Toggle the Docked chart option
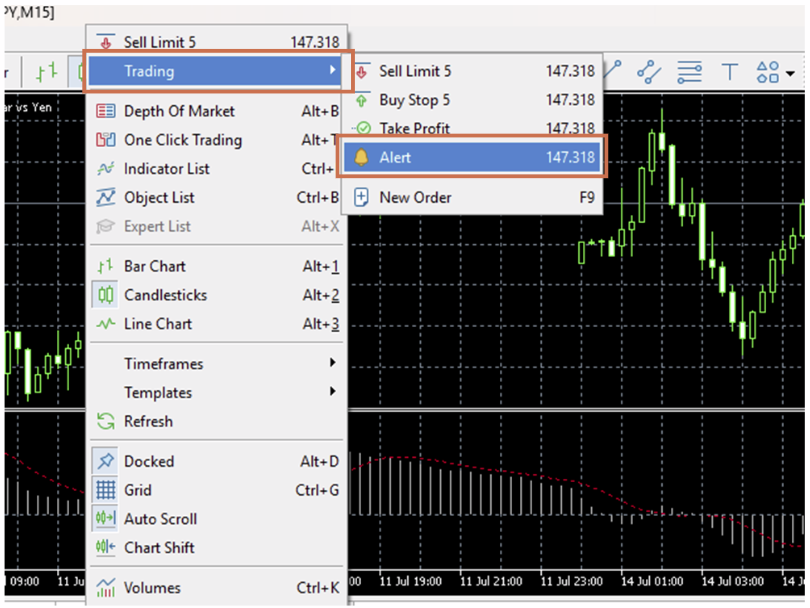Image resolution: width=810 pixels, height=608 pixels. coord(148,461)
